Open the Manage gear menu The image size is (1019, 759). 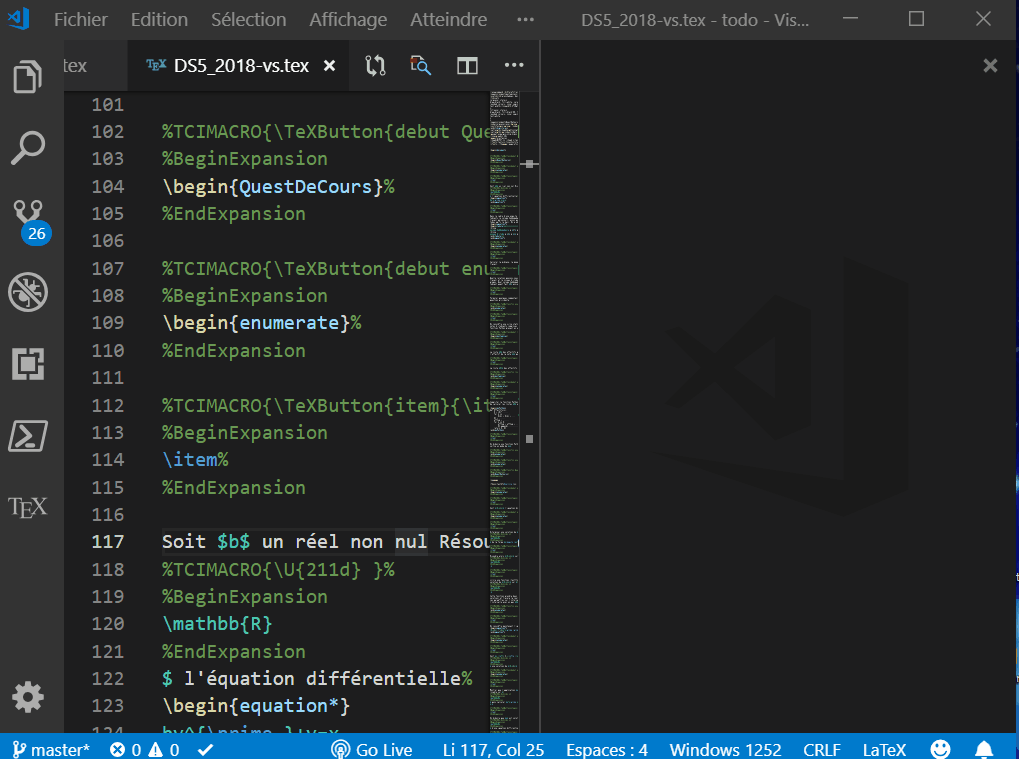(29, 697)
